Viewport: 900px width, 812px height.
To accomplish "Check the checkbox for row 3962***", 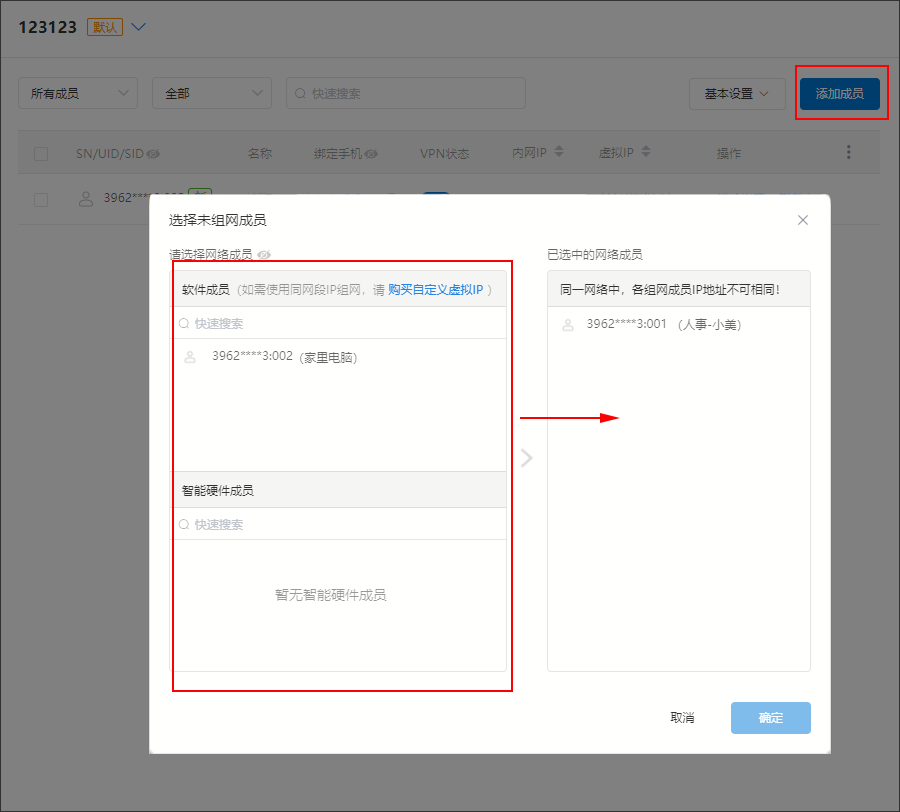I will [41, 200].
